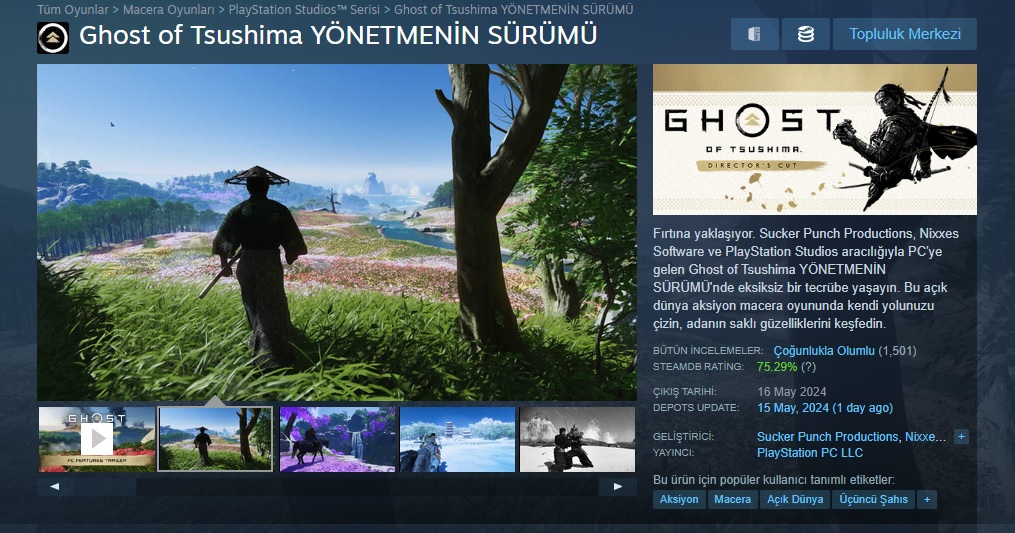Image resolution: width=1015 pixels, height=533 pixels.
Task: Click the SteamDB book icon button
Action: coord(754,34)
